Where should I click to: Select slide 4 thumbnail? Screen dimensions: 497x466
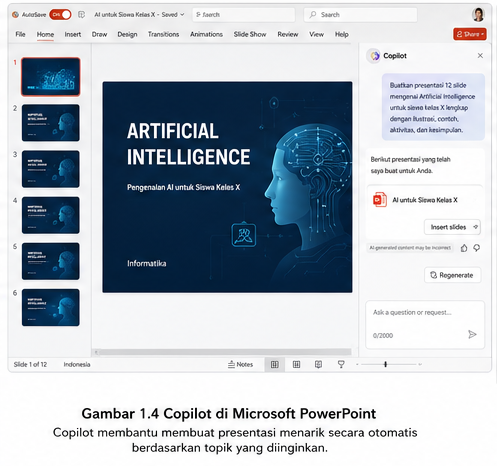point(51,215)
